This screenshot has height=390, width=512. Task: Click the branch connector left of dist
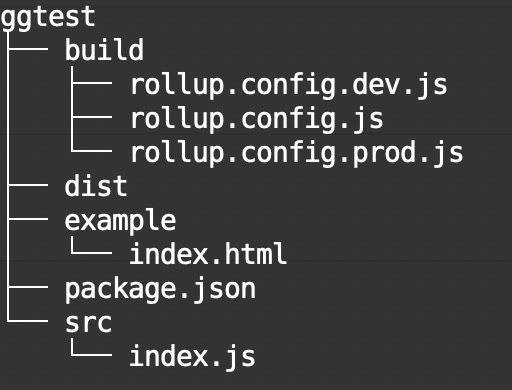(x=28, y=185)
